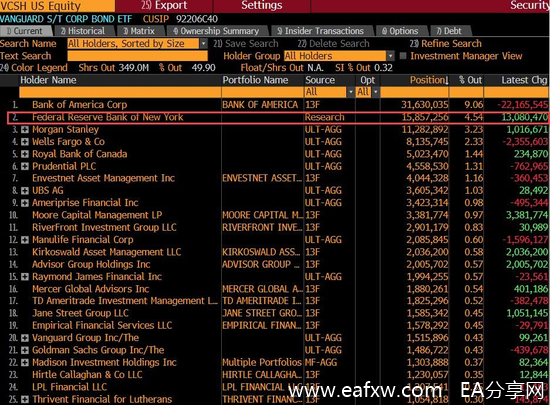
Task: Click CUSIP value 92206C40
Action: [196, 19]
